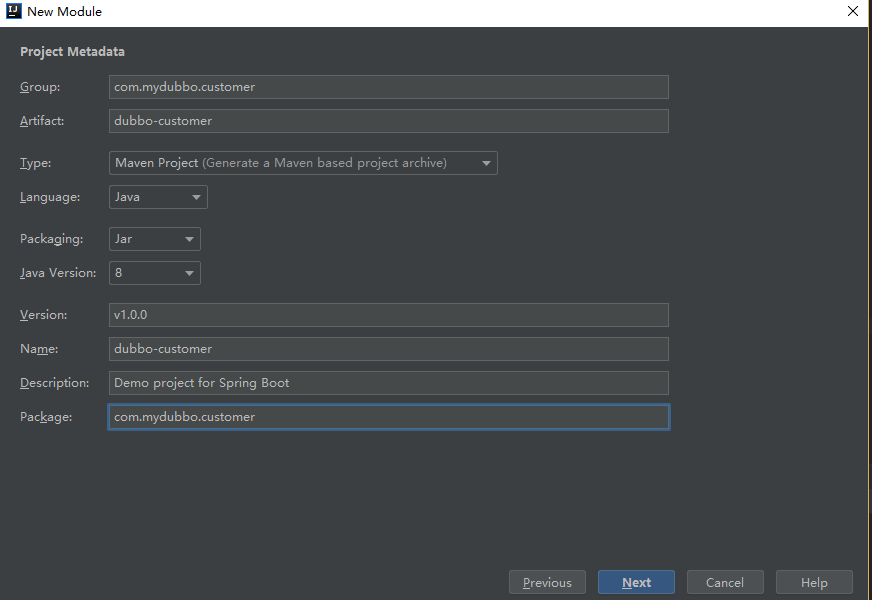This screenshot has width=872, height=600.
Task: Click the Description input field
Action: (x=389, y=383)
